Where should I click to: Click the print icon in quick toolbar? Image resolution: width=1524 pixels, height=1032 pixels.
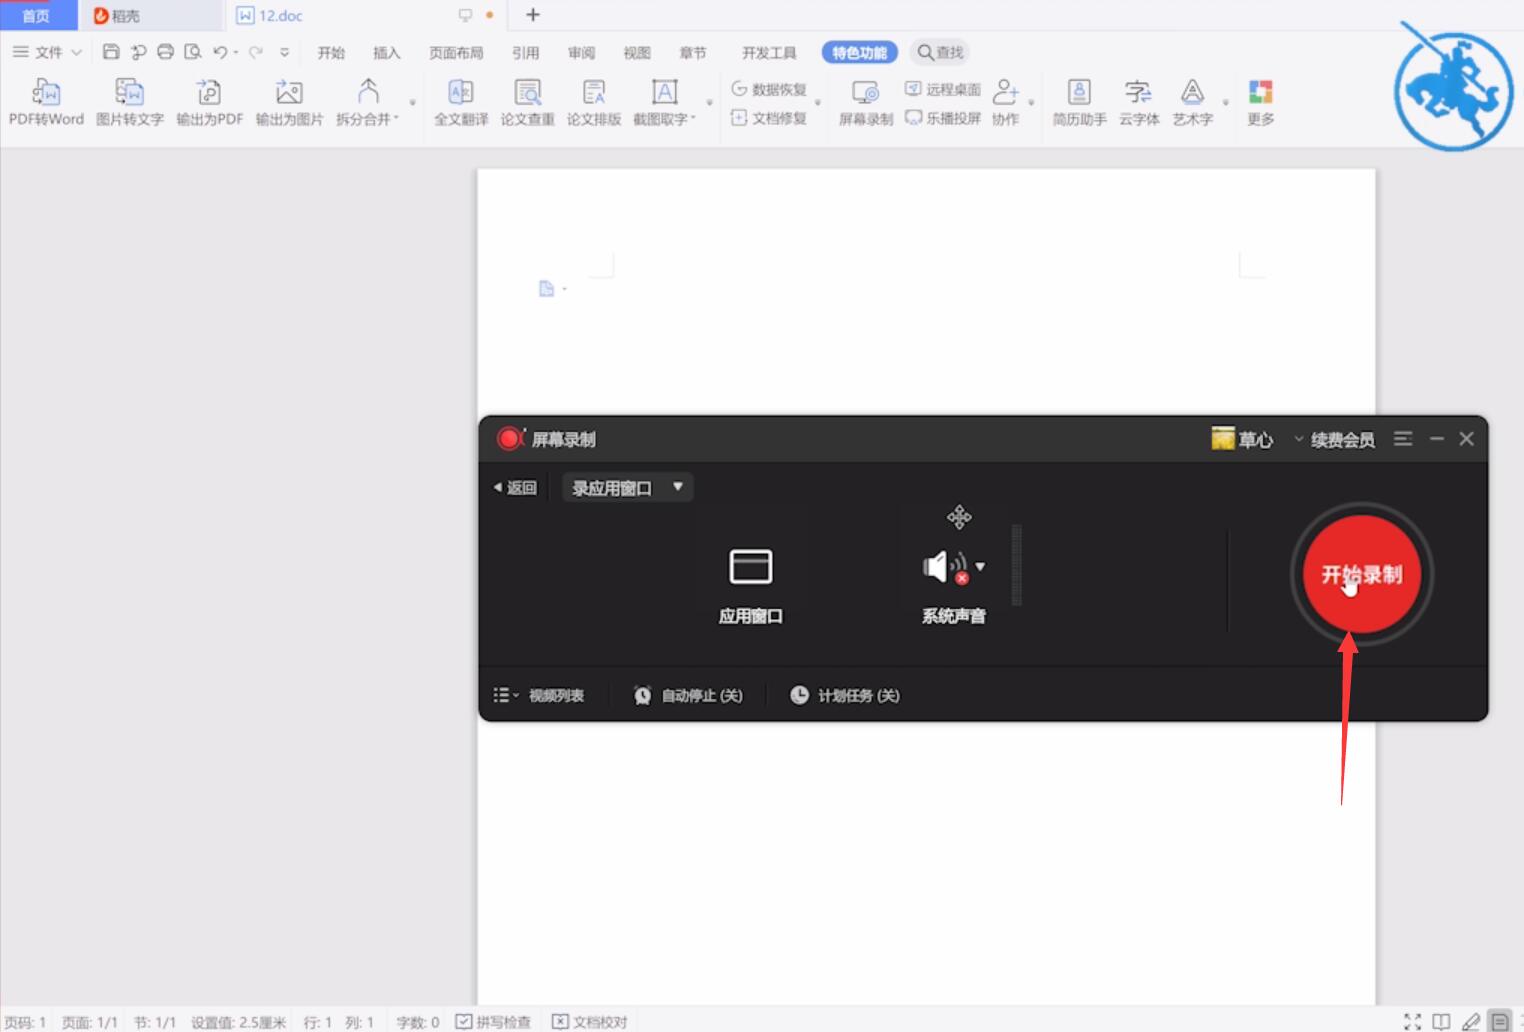(166, 52)
